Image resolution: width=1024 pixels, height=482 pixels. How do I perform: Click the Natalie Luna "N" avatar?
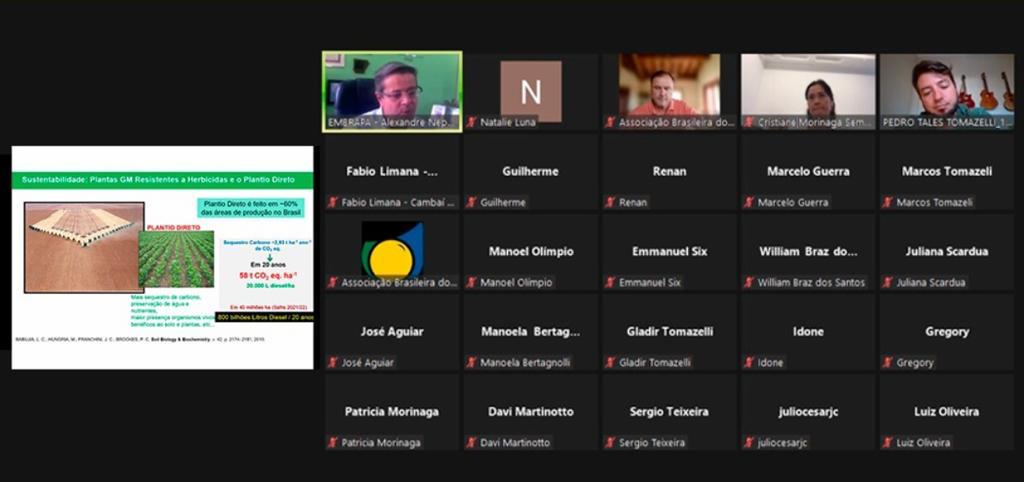[x=530, y=92]
